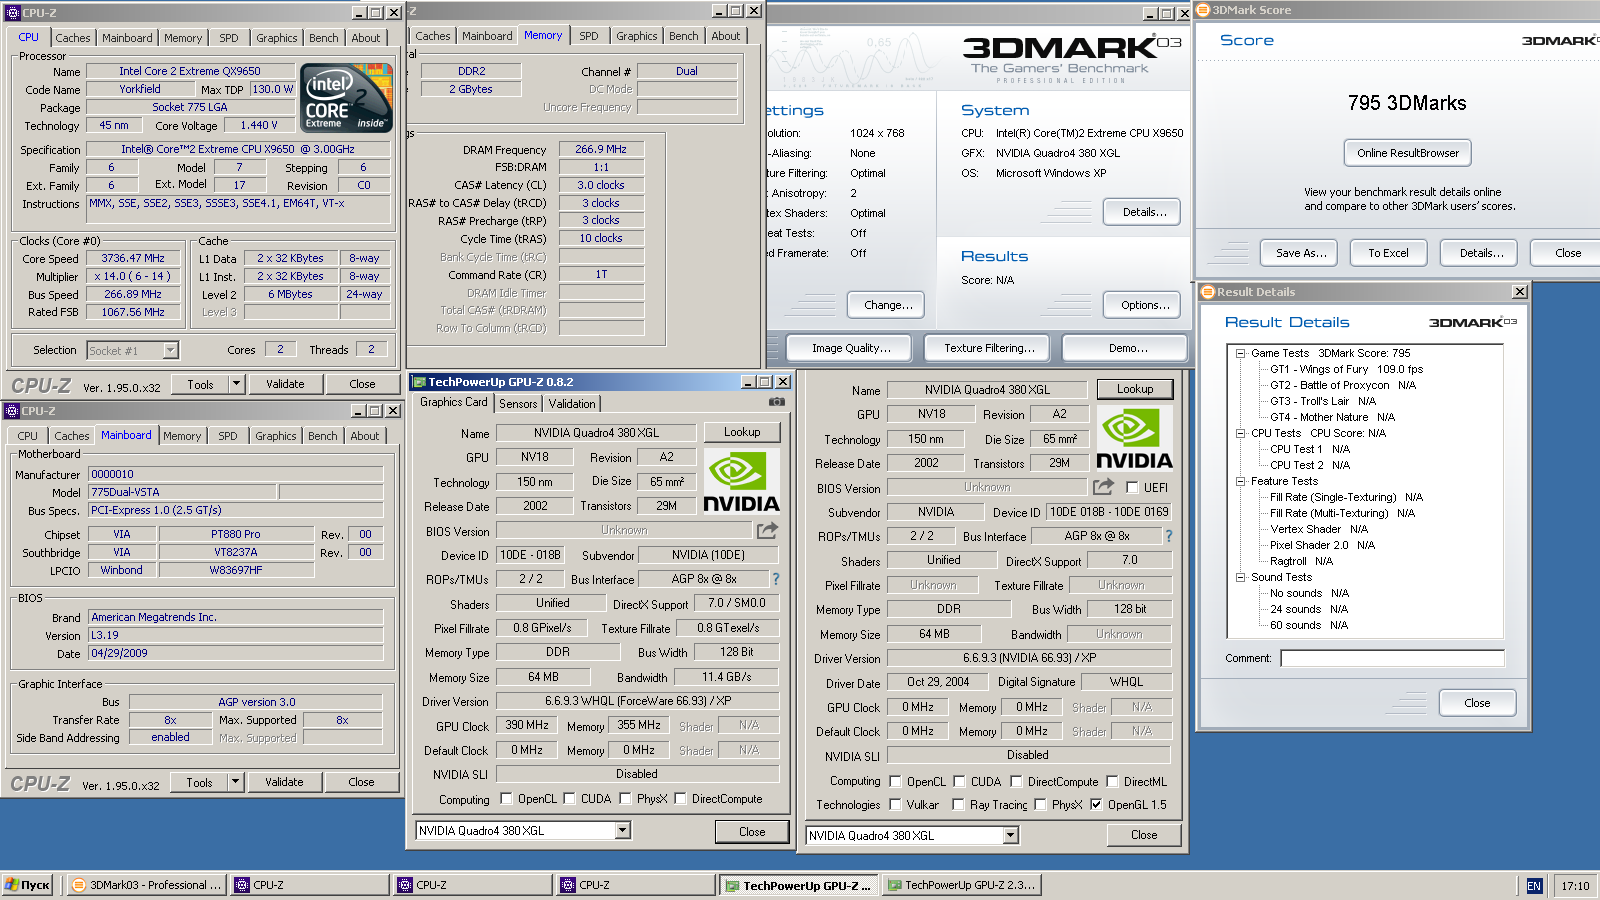This screenshot has width=1600, height=900.
Task: Activate the third CPU-Z taskbar button
Action: coord(636,885)
